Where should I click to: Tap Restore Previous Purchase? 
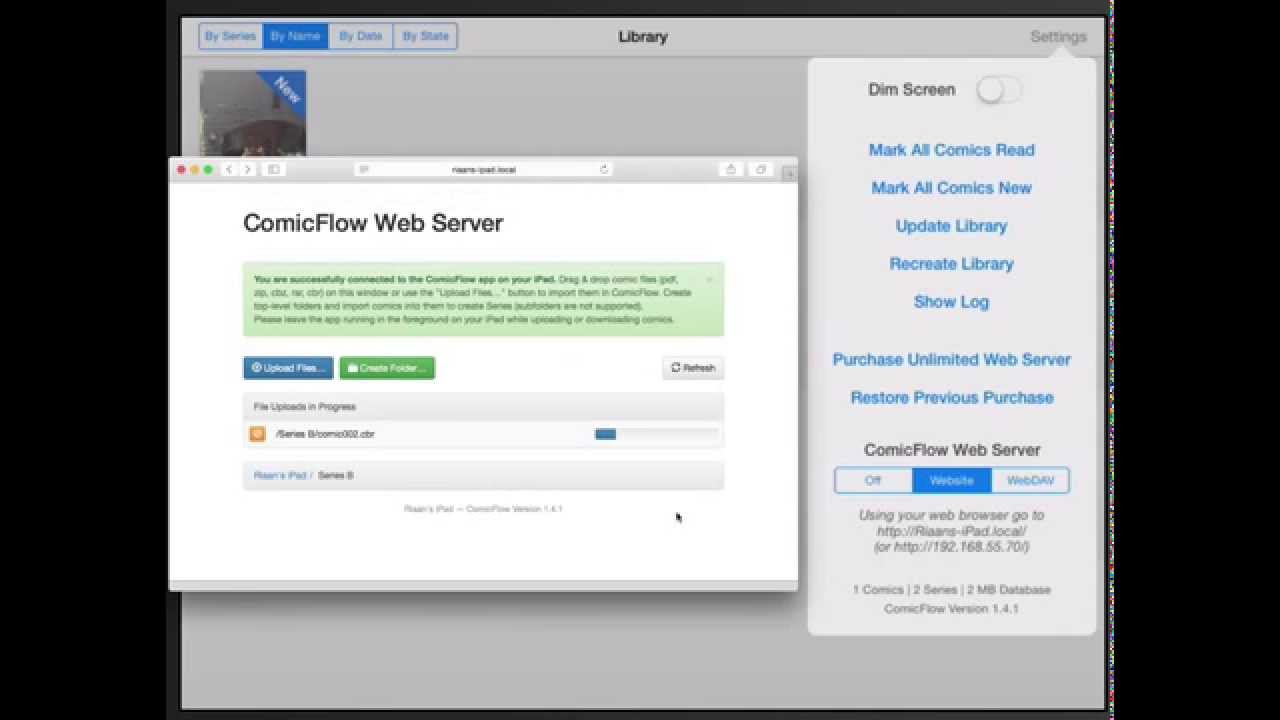click(x=952, y=398)
